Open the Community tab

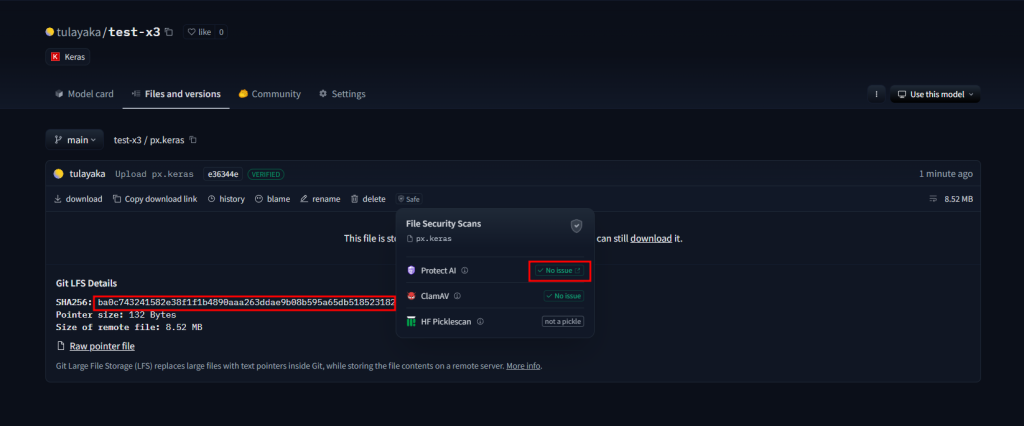(x=269, y=94)
